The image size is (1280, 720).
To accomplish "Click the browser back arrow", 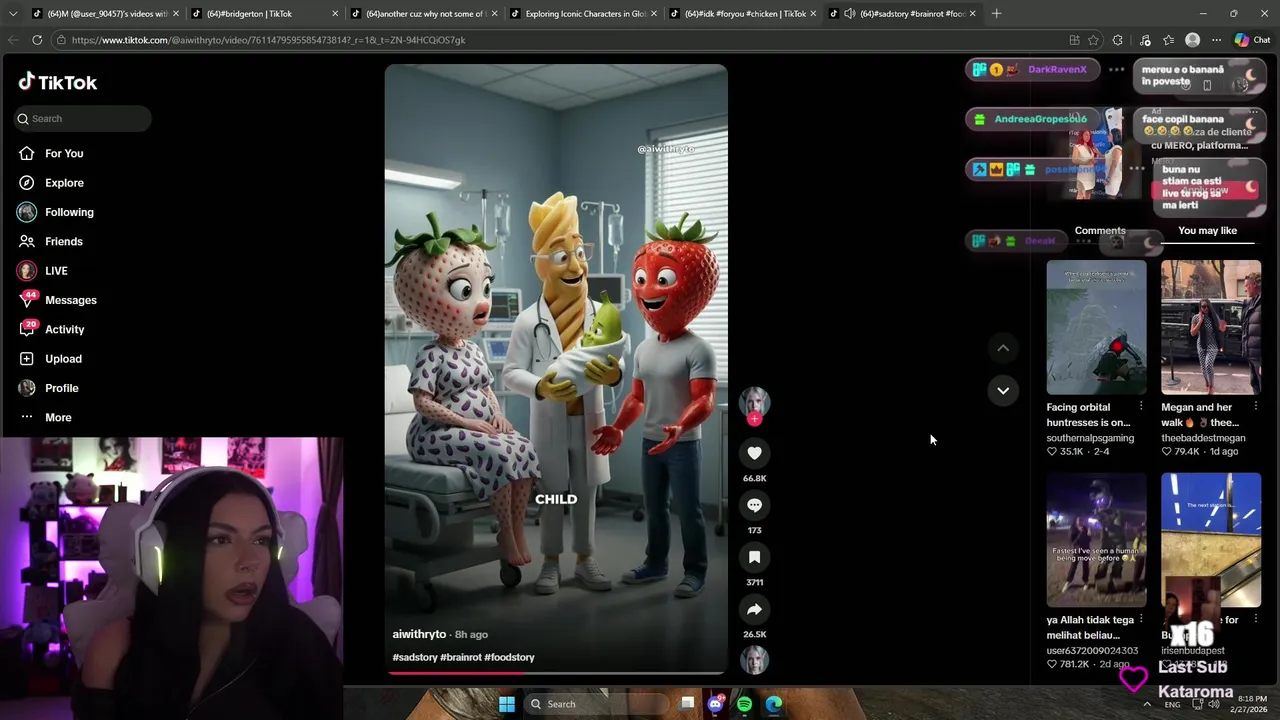I will coord(13,40).
